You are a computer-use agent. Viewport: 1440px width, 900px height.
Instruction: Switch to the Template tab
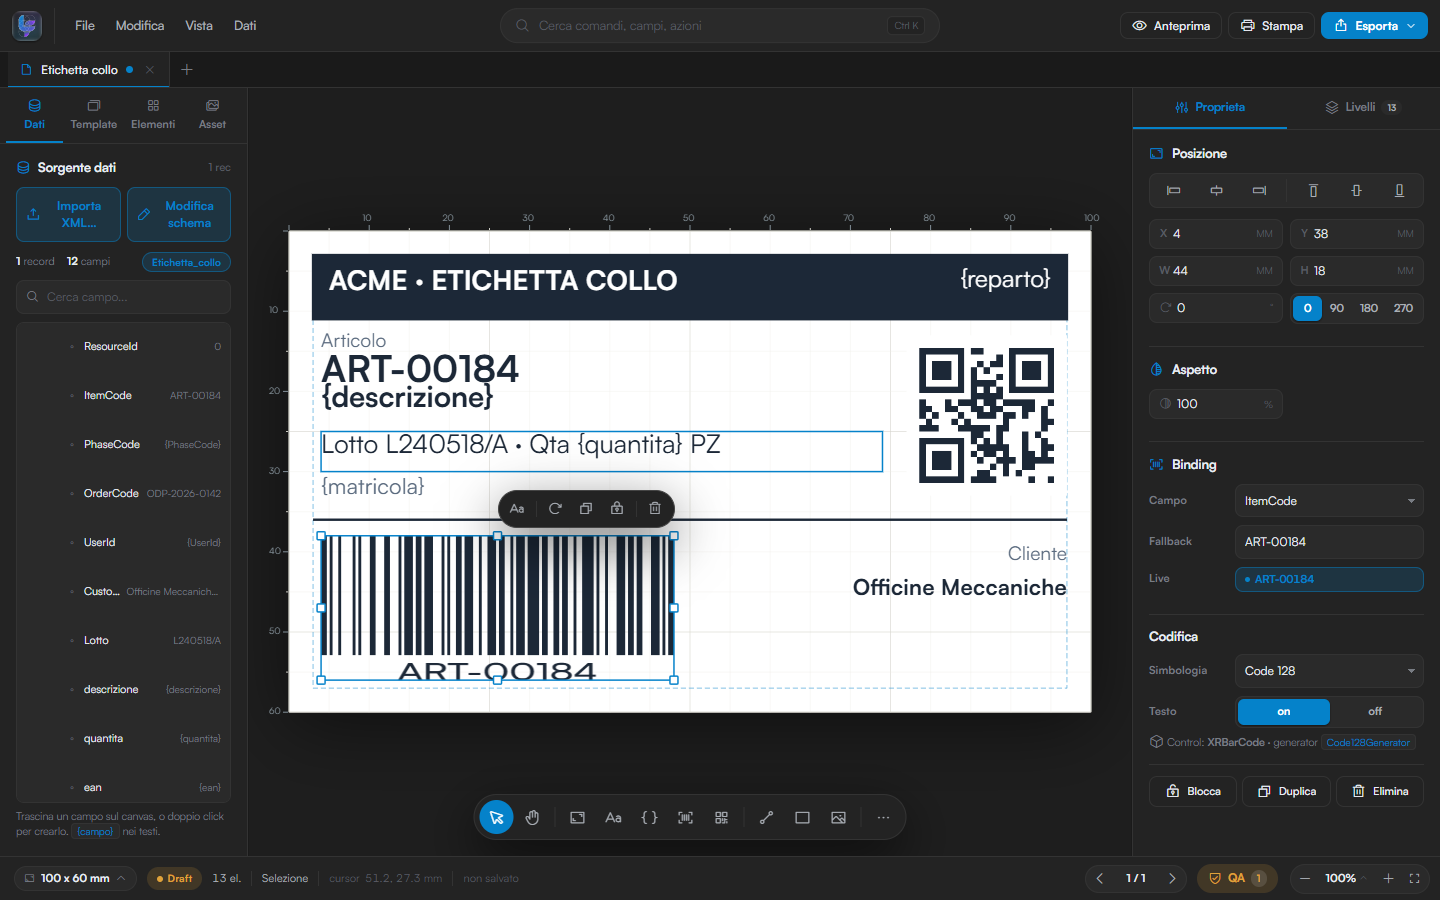pyautogui.click(x=94, y=113)
